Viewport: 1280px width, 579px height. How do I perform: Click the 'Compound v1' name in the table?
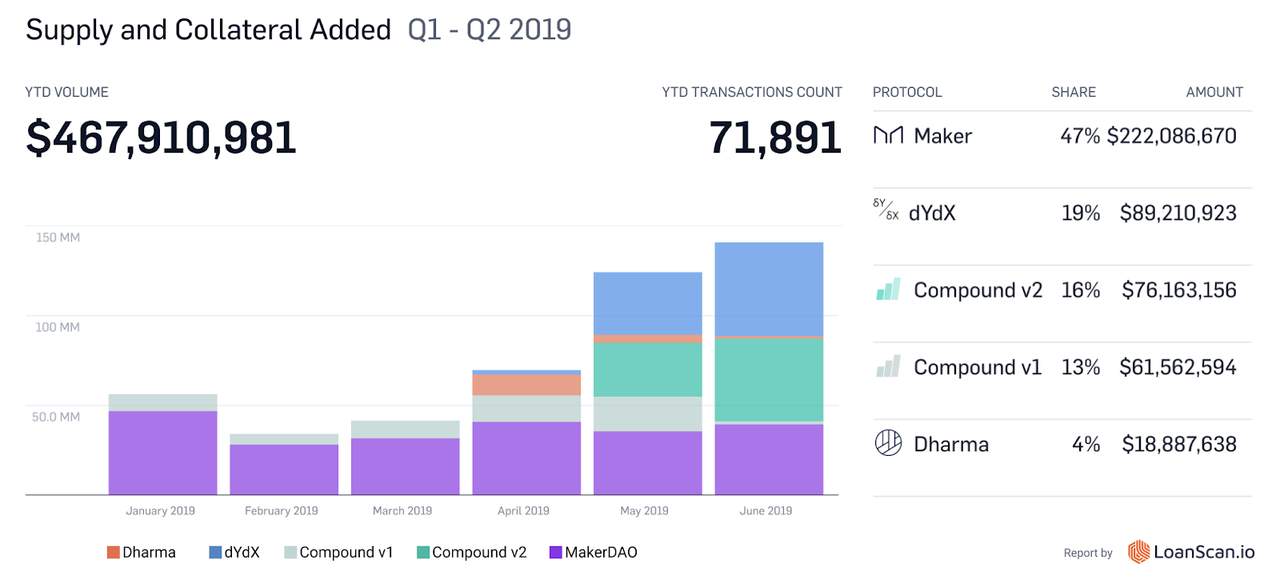click(x=977, y=367)
